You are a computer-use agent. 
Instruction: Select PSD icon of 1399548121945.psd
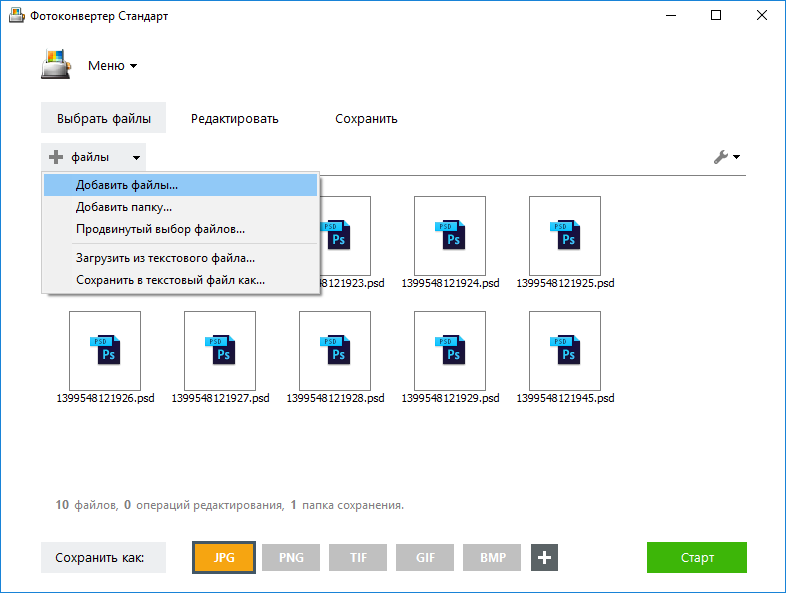click(x=565, y=351)
